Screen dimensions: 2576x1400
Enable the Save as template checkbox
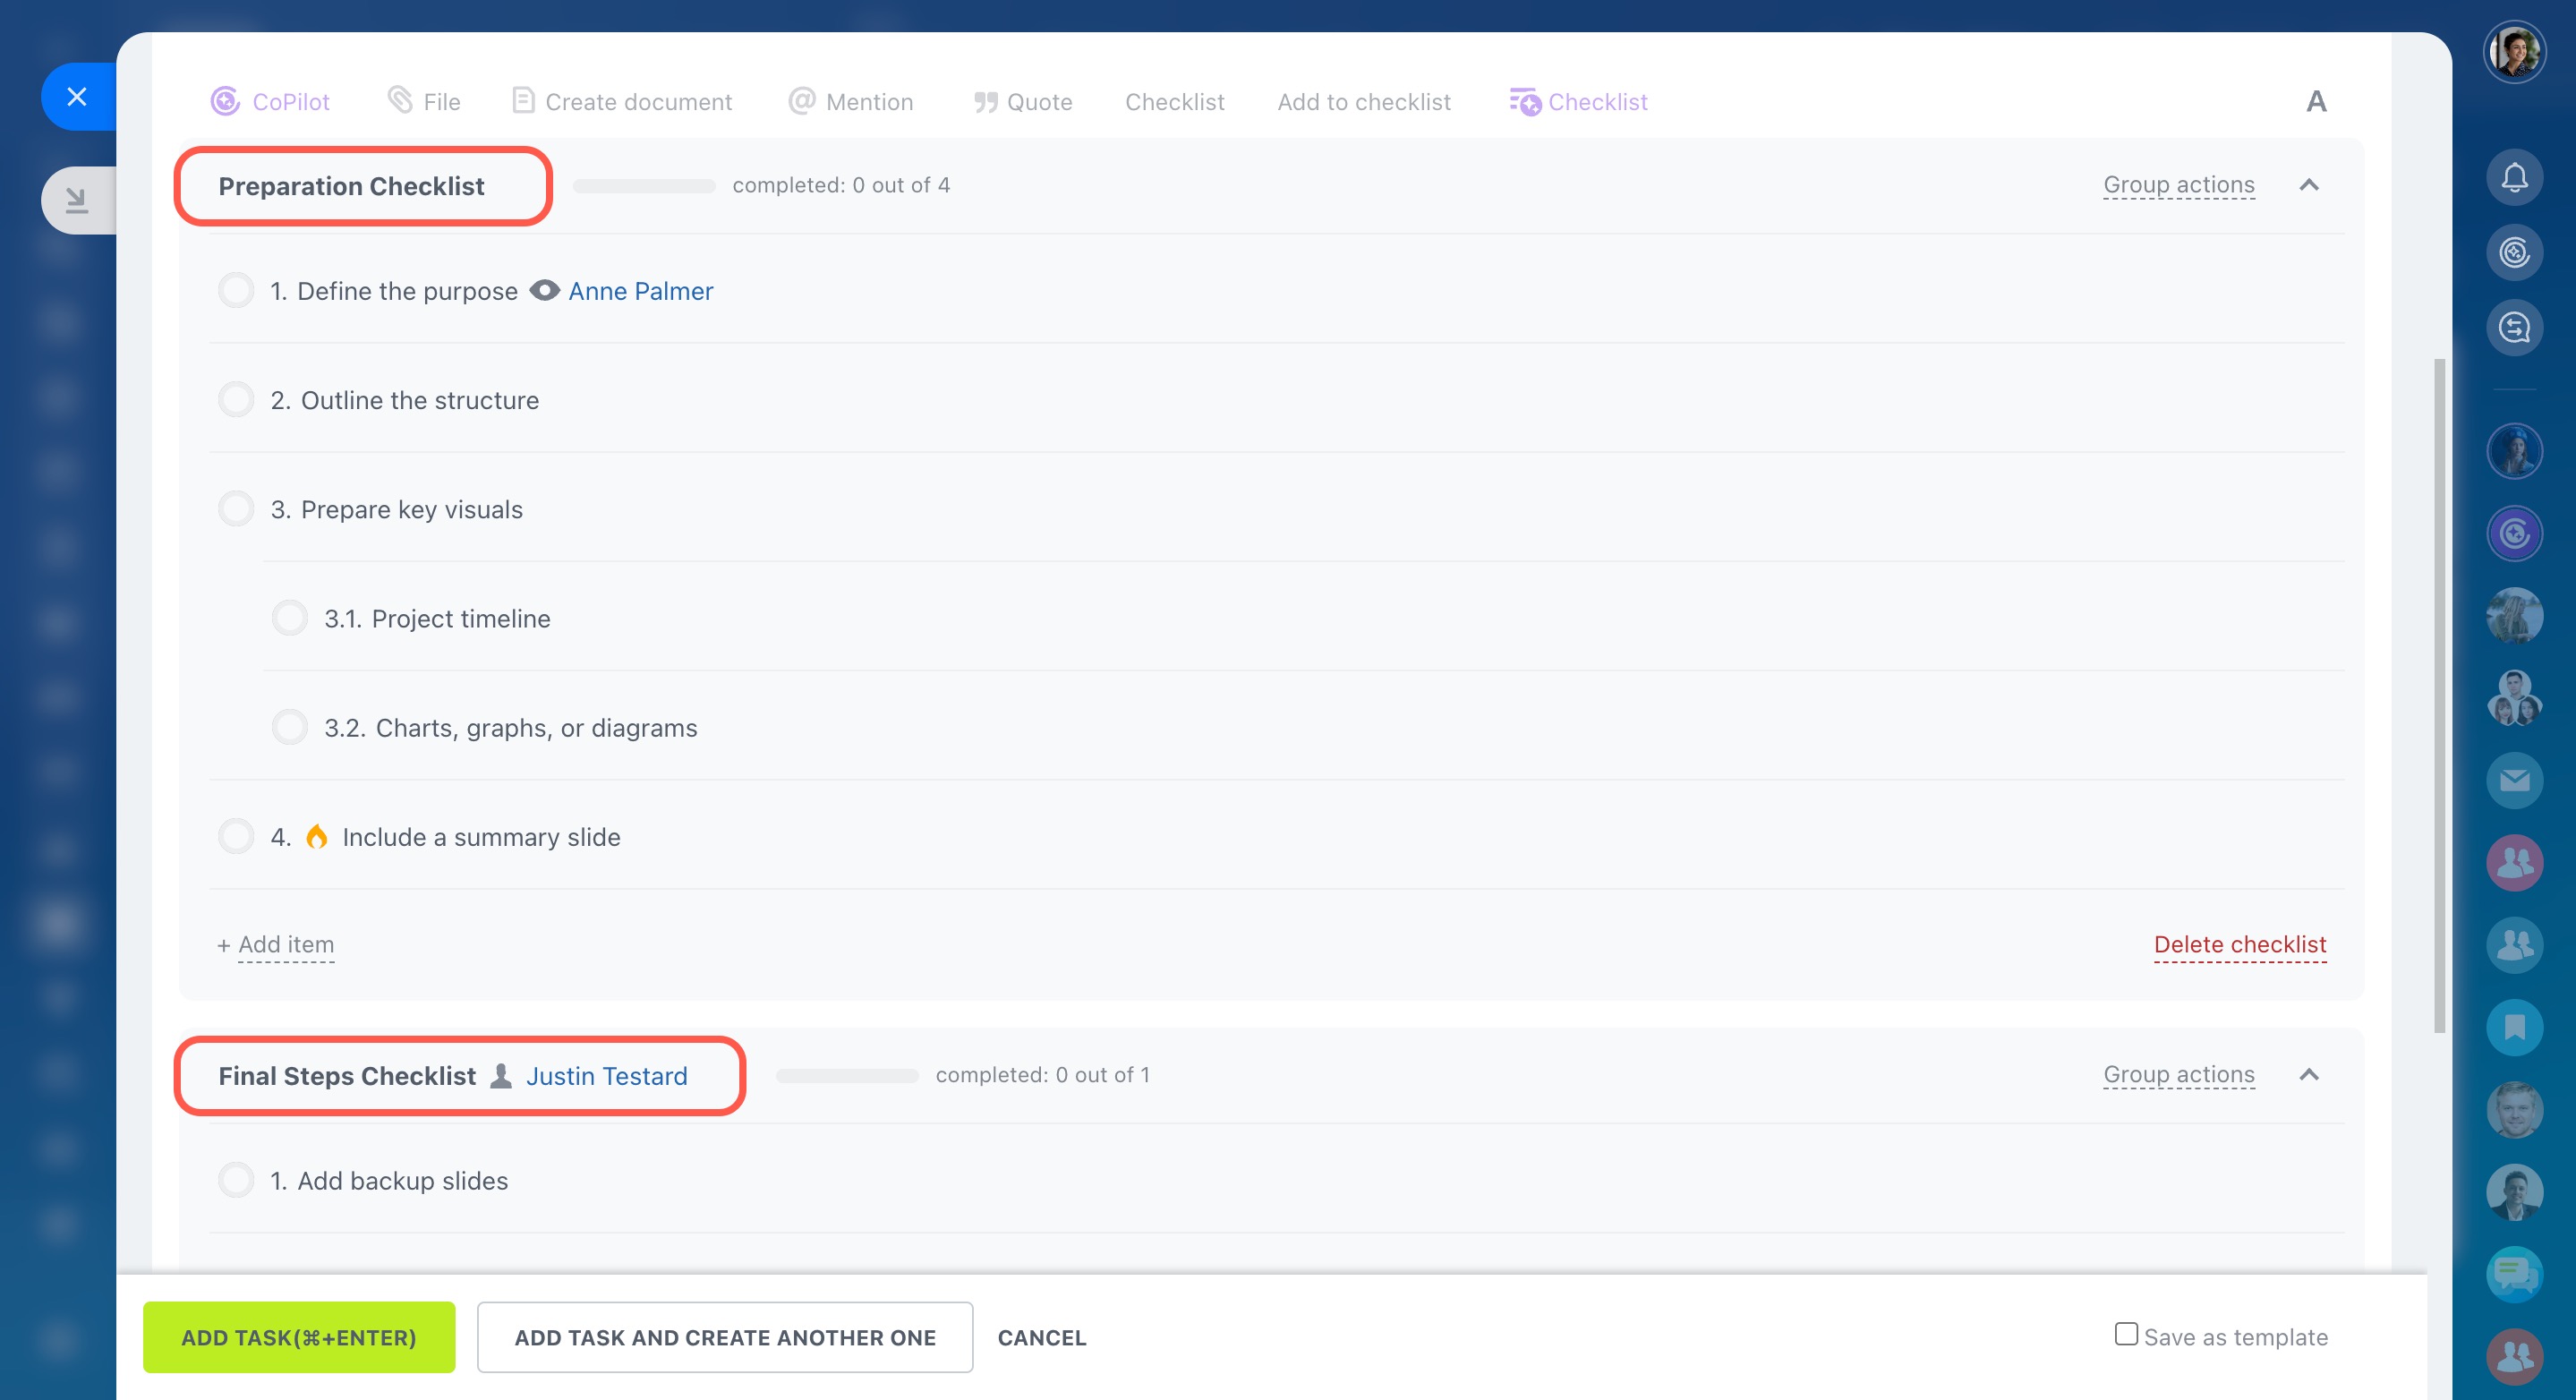[2126, 1334]
